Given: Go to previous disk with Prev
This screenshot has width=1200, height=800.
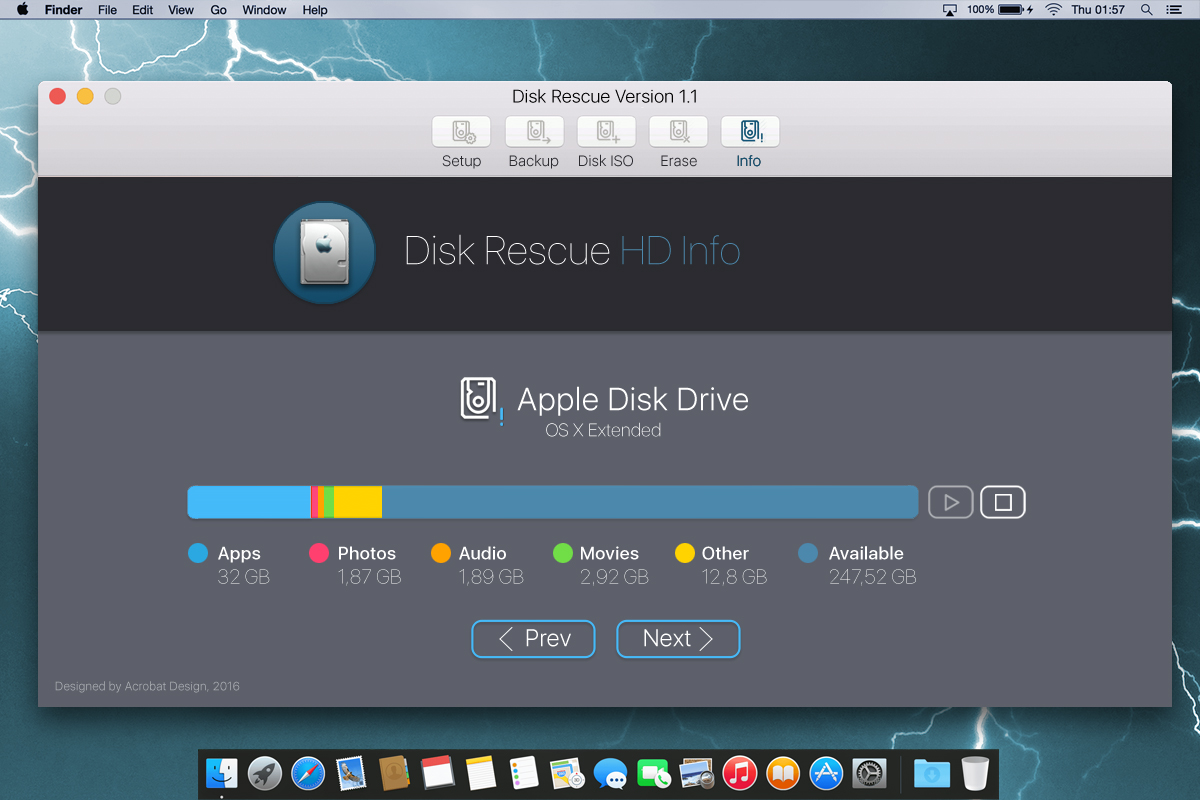Looking at the screenshot, I should click(x=533, y=639).
